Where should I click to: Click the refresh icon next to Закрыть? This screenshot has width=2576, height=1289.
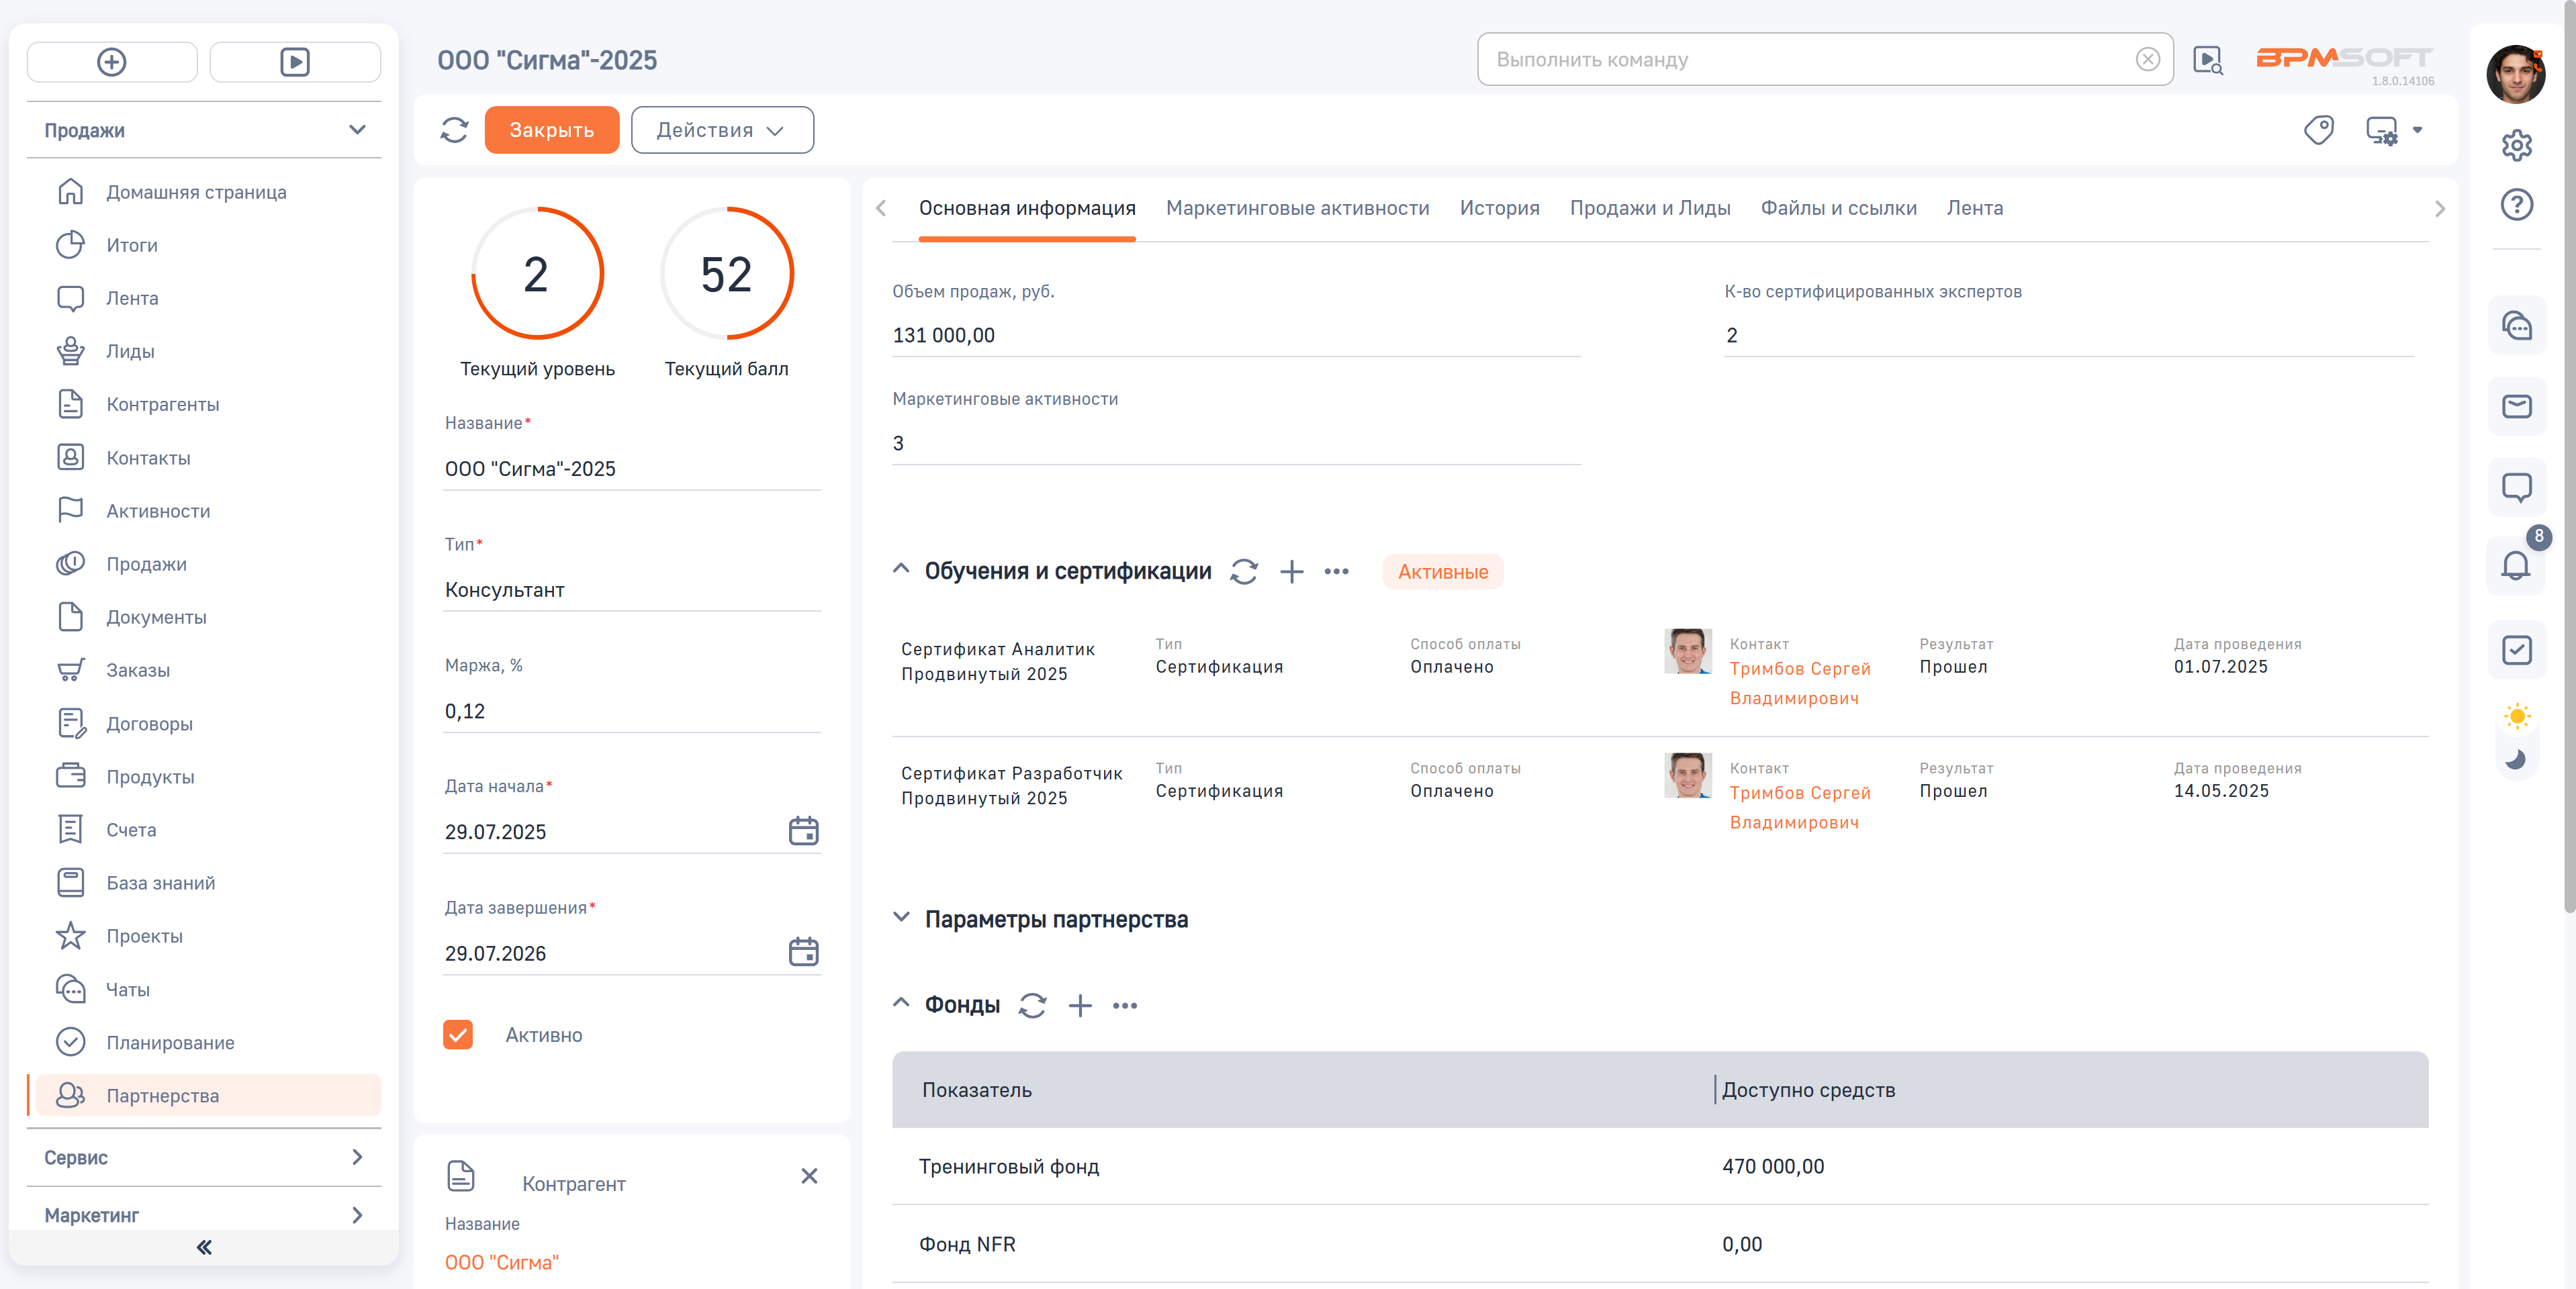point(455,130)
